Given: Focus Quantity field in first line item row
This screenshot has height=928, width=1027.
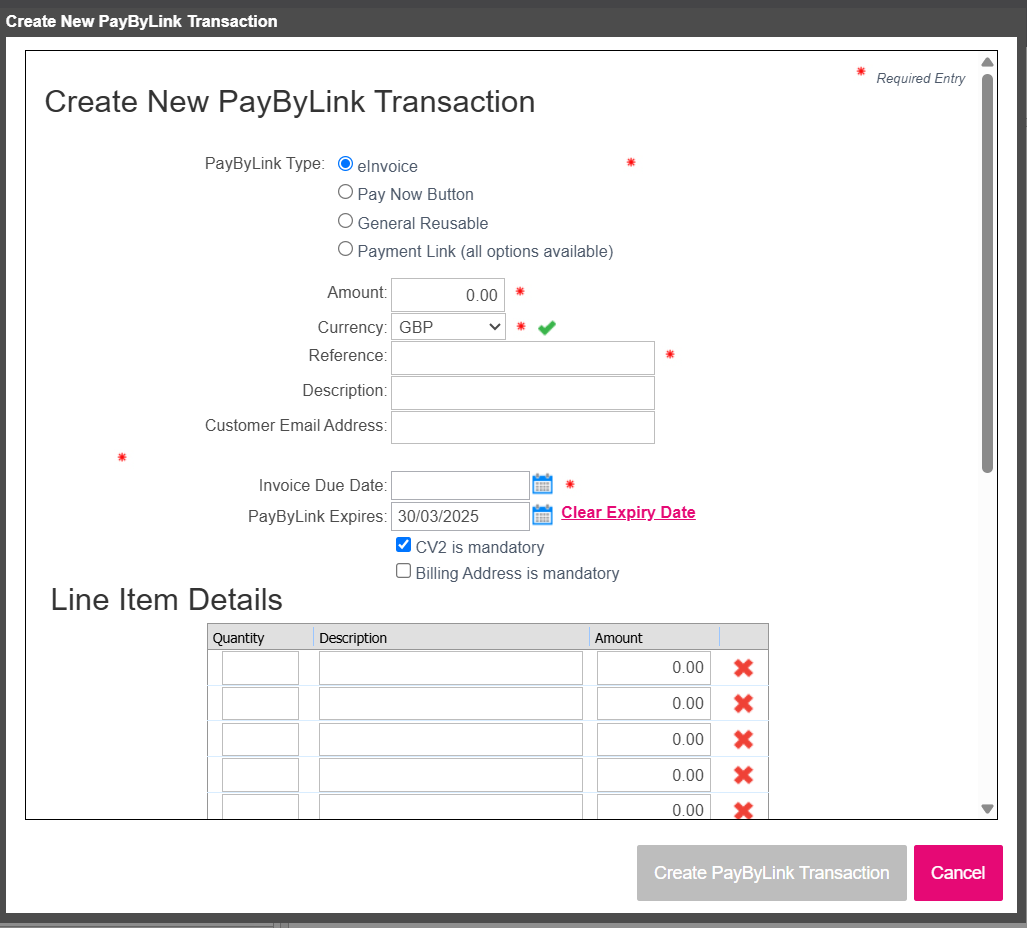Looking at the screenshot, I should tap(260, 668).
